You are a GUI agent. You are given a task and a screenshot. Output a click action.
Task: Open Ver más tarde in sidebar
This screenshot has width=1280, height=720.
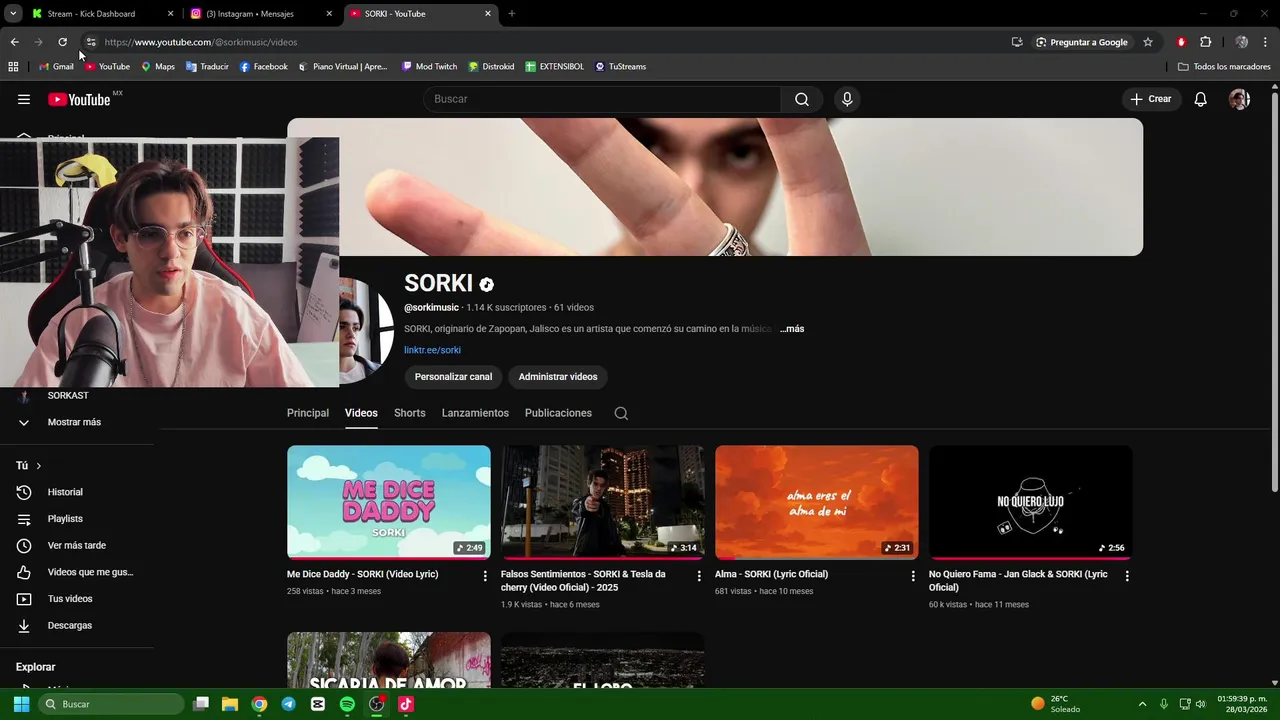pos(77,545)
